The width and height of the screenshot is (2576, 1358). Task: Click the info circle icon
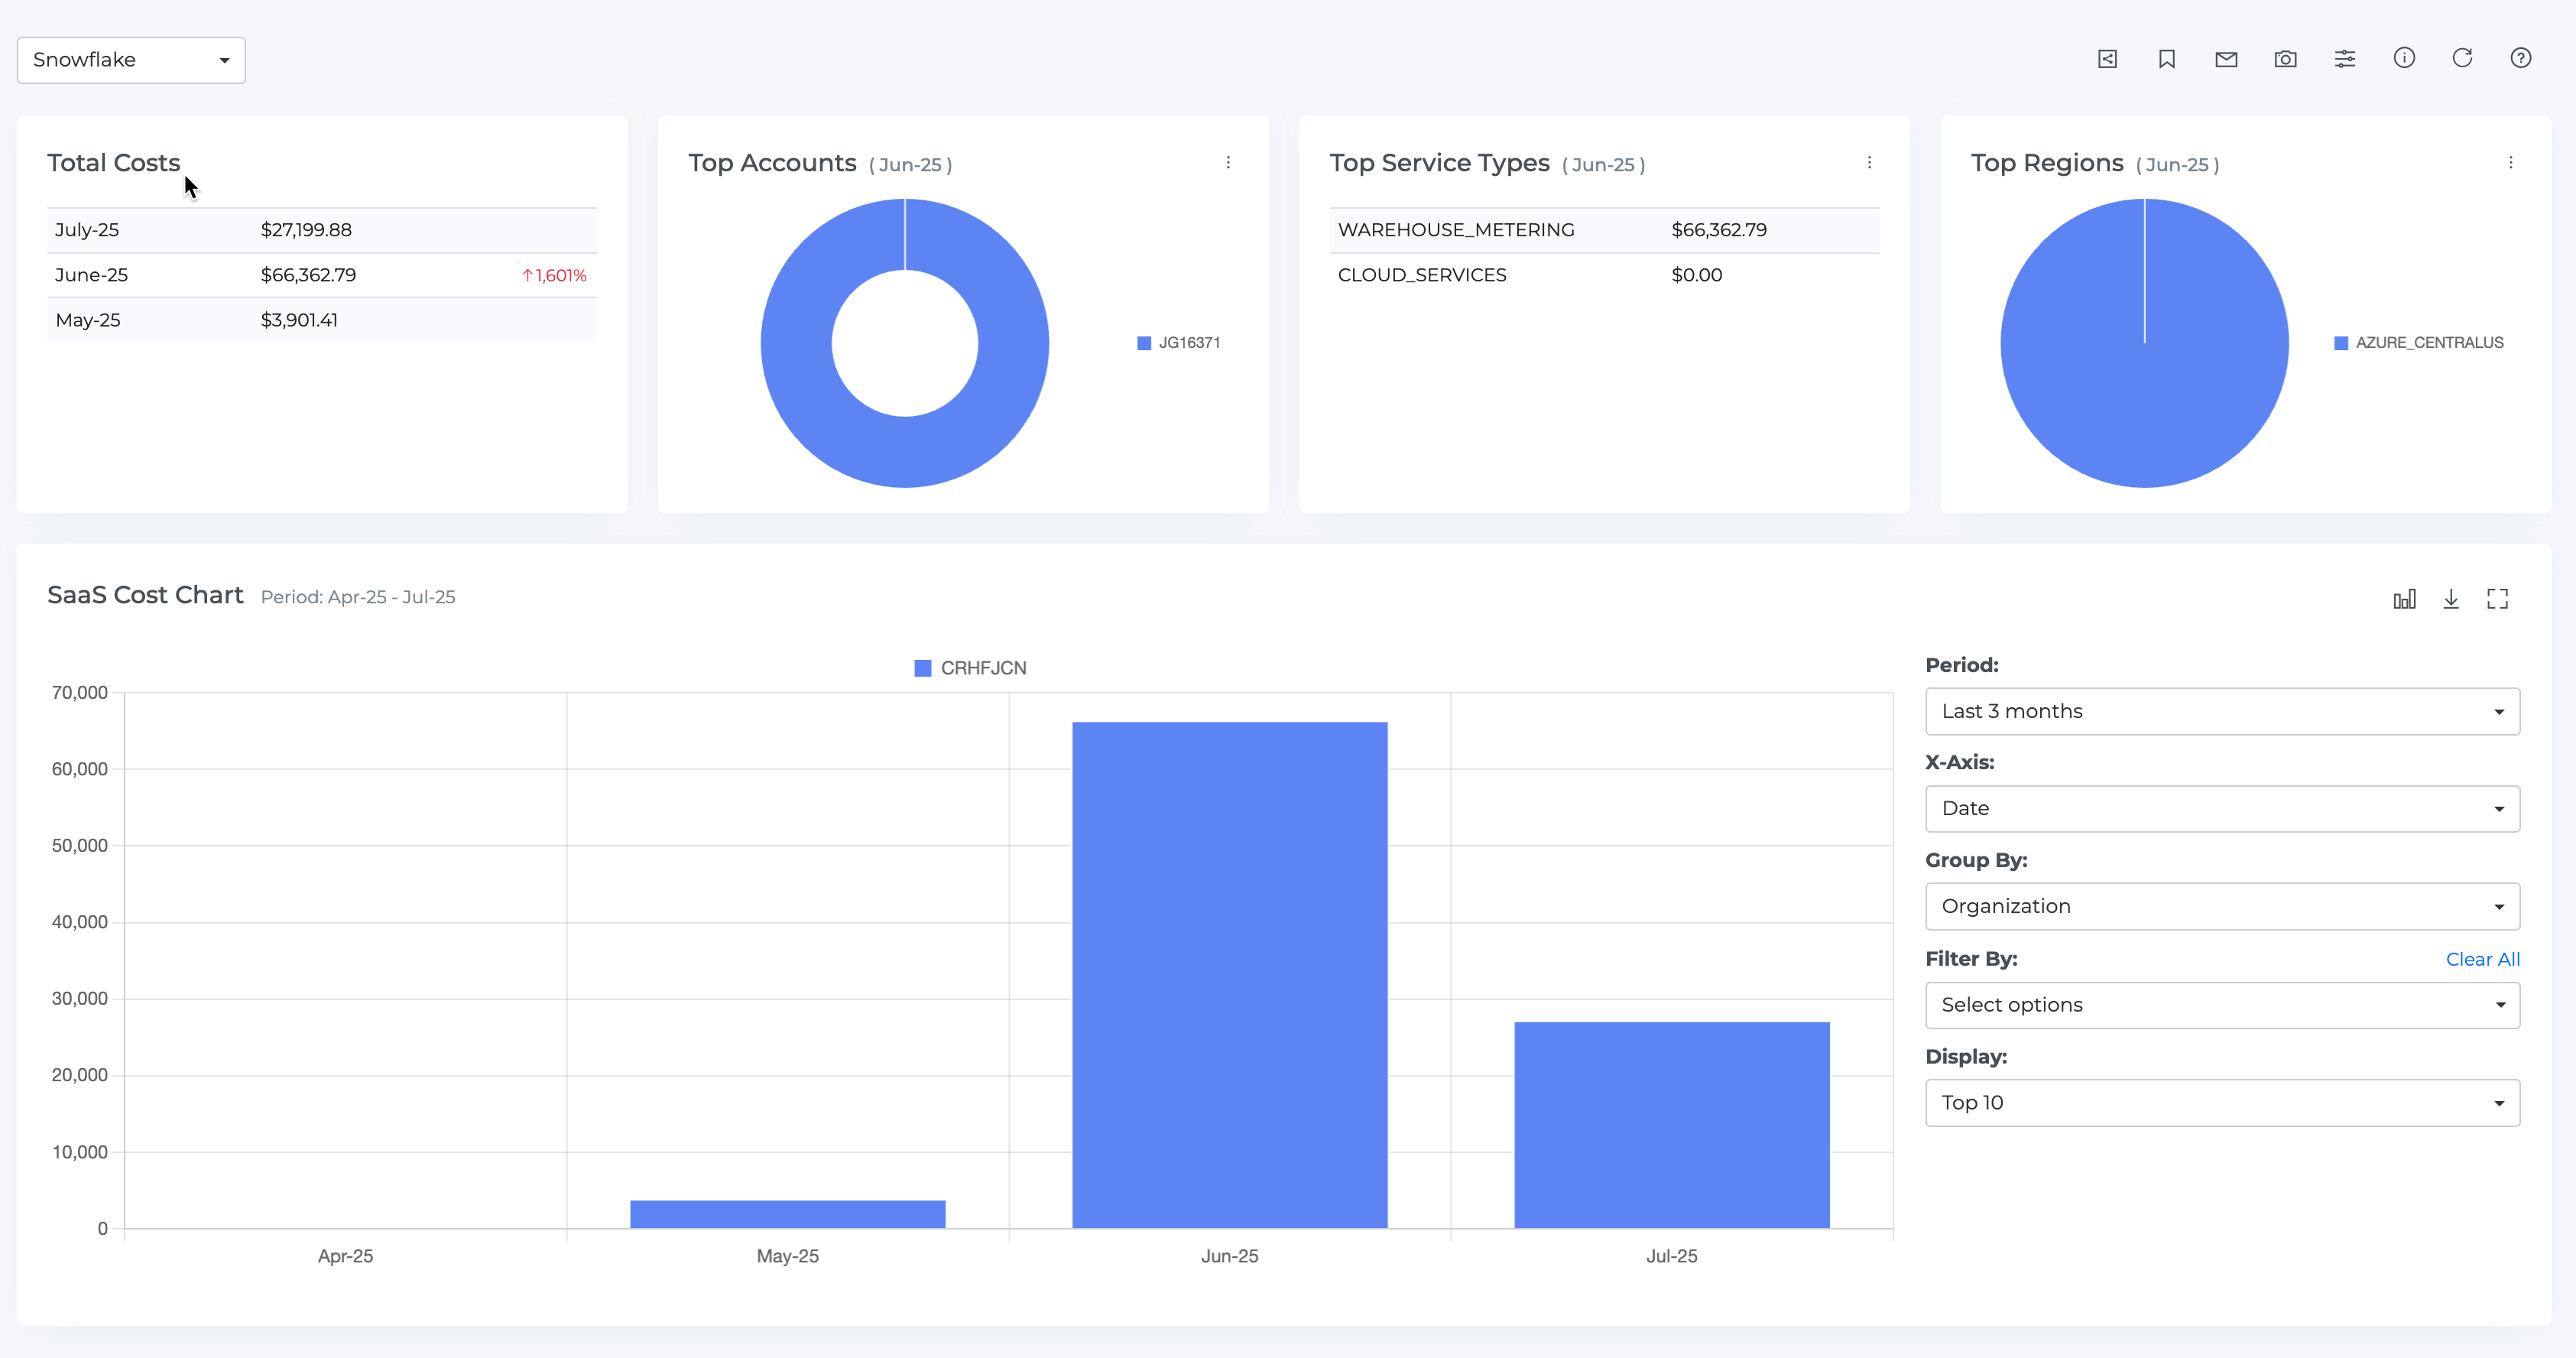coord(2404,58)
